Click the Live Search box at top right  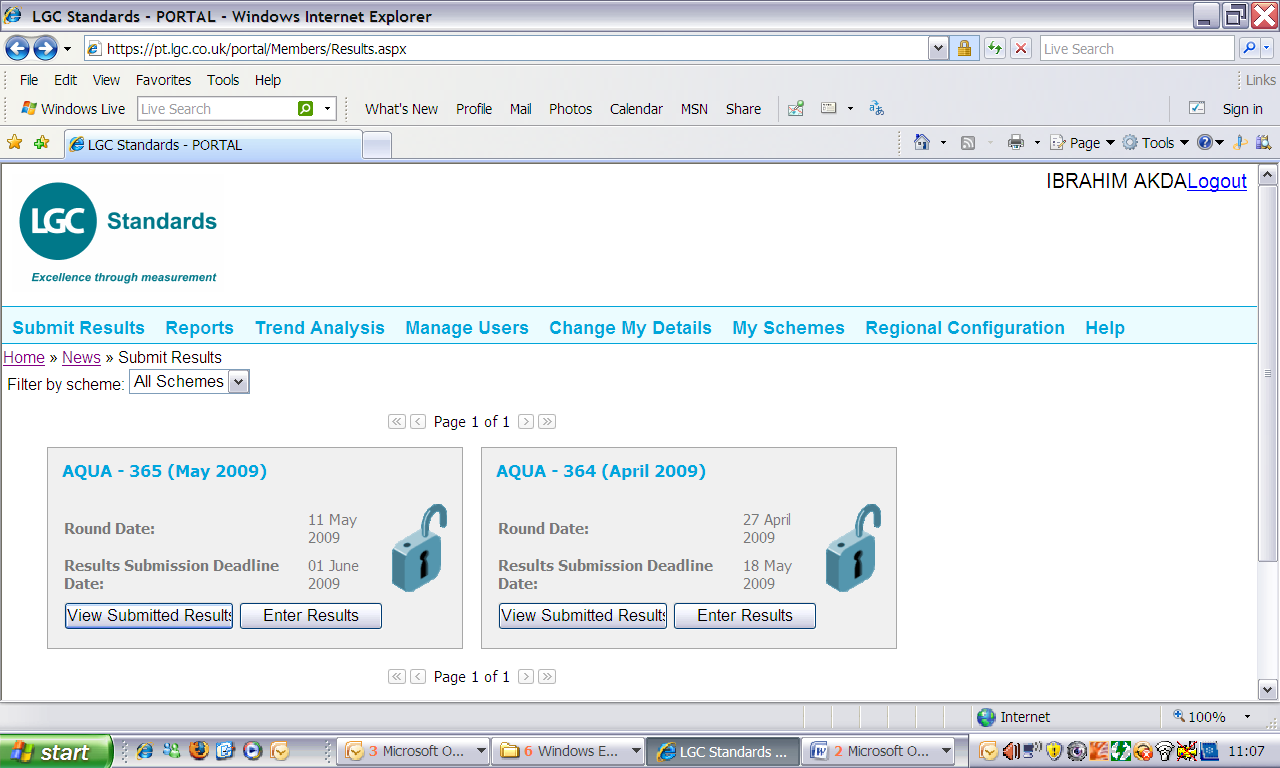click(1137, 48)
